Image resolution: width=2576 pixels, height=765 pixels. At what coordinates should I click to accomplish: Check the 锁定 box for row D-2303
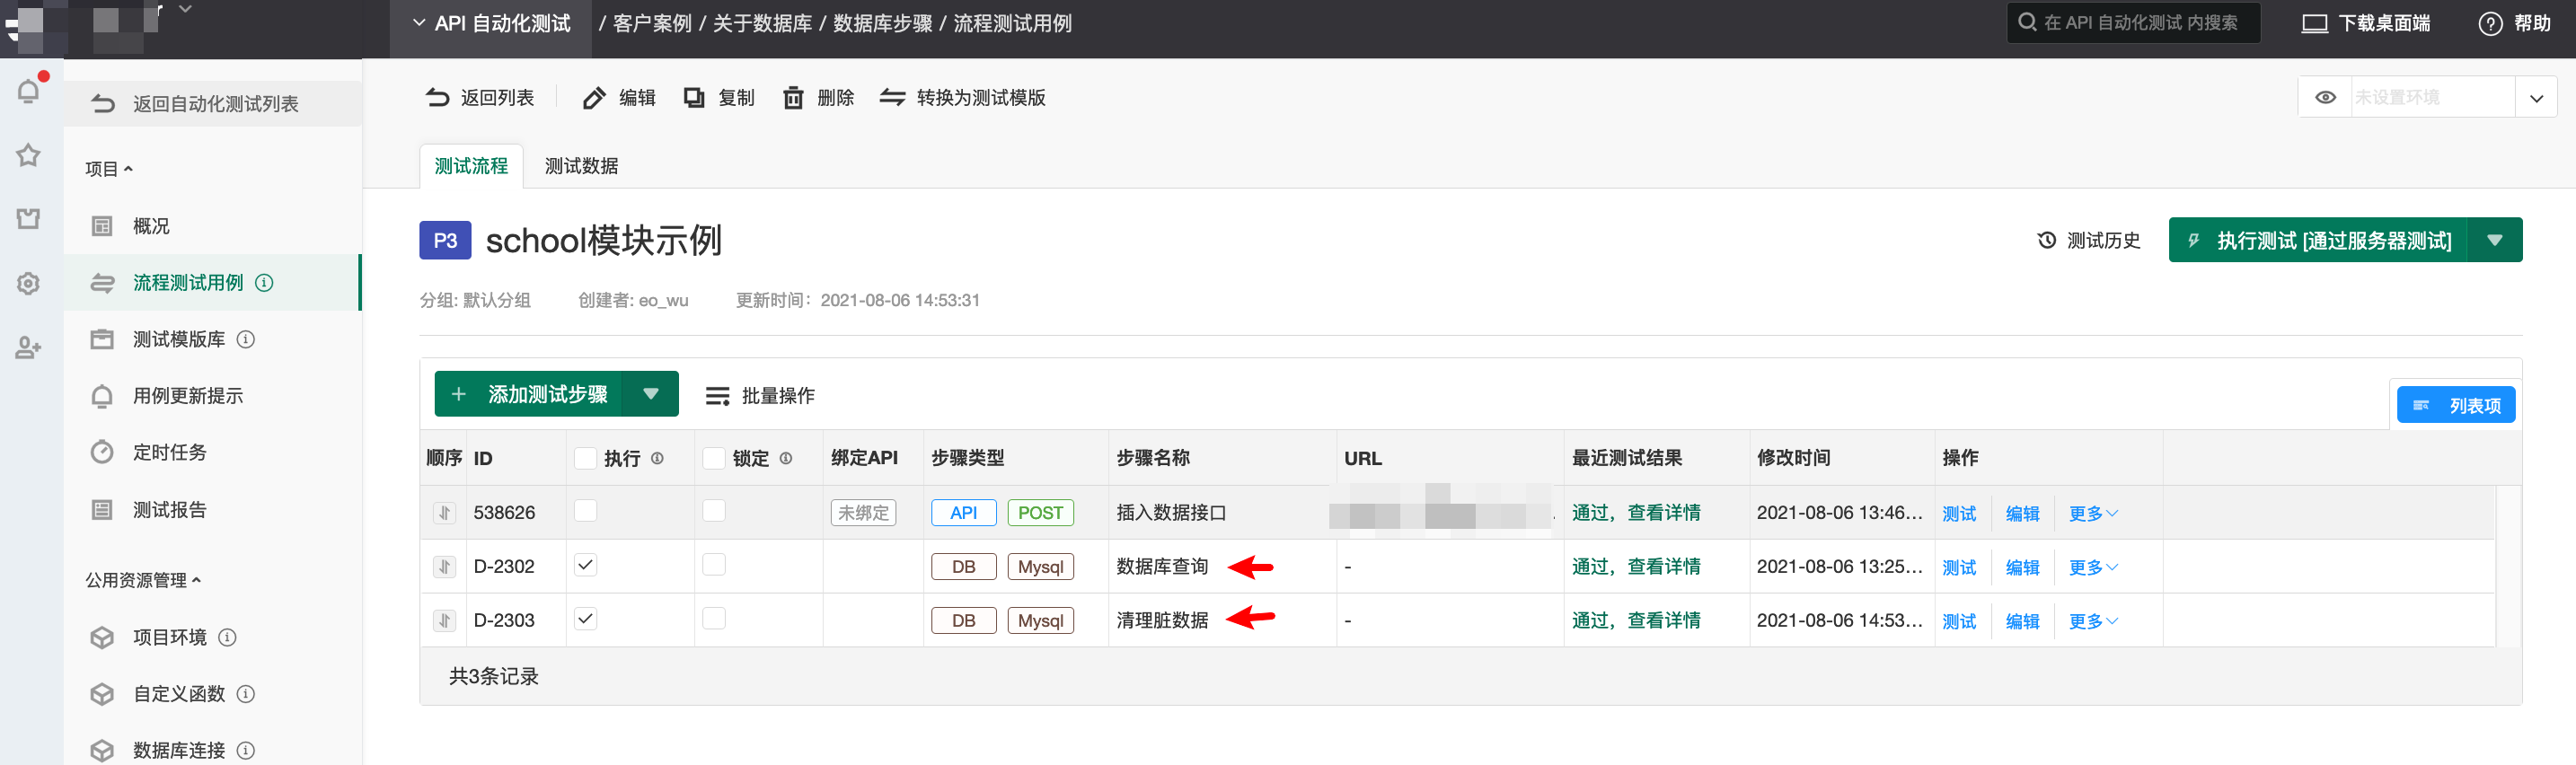click(x=714, y=619)
